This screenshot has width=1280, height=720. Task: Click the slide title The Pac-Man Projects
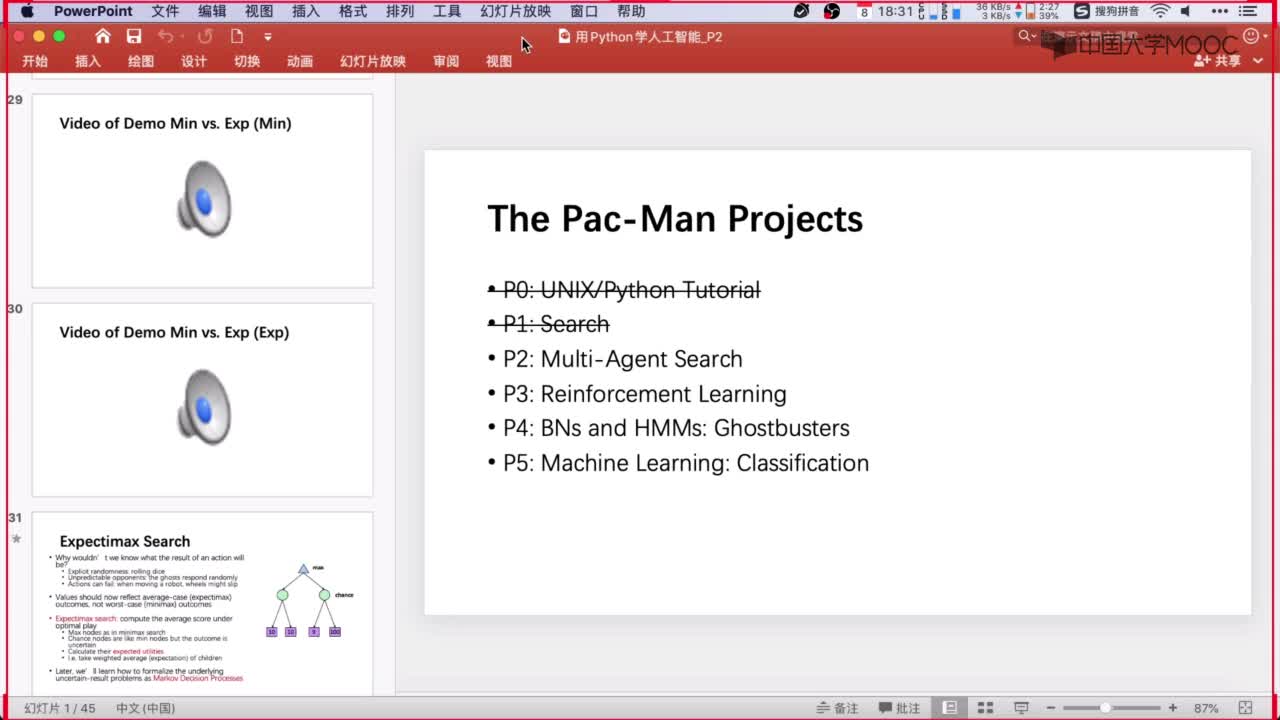[x=675, y=219]
